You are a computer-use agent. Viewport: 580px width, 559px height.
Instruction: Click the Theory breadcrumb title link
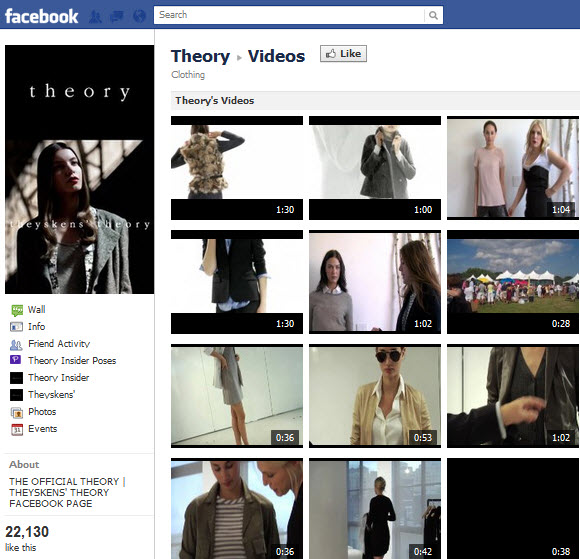(x=200, y=56)
